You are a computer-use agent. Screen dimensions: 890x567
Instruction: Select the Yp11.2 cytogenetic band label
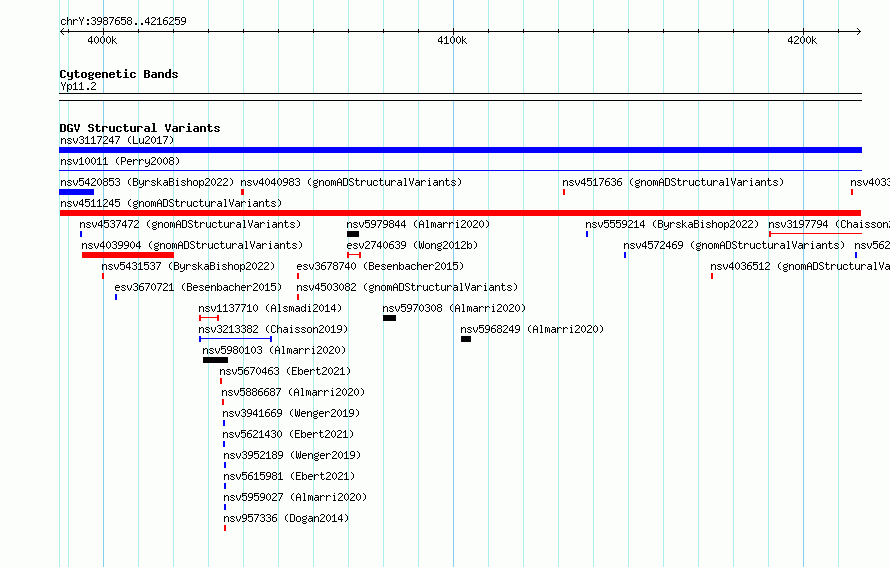78,87
